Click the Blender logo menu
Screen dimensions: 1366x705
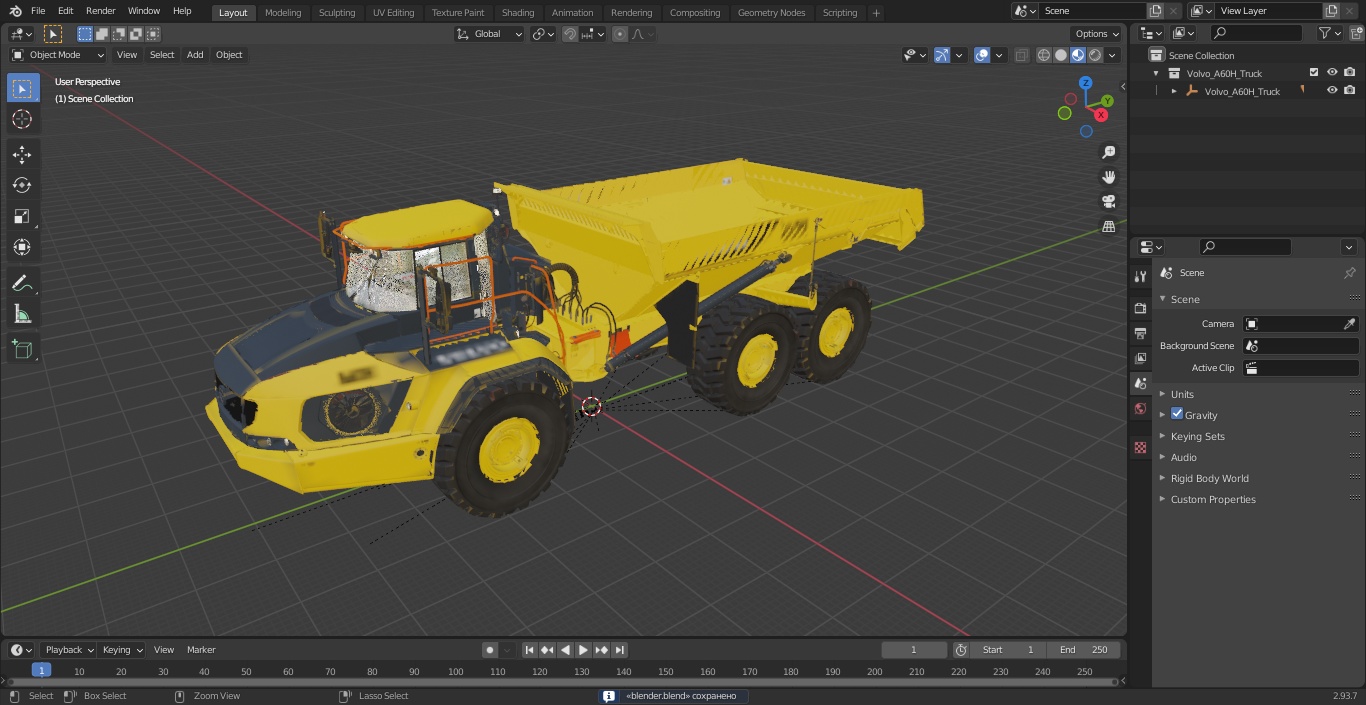pyautogui.click(x=16, y=11)
